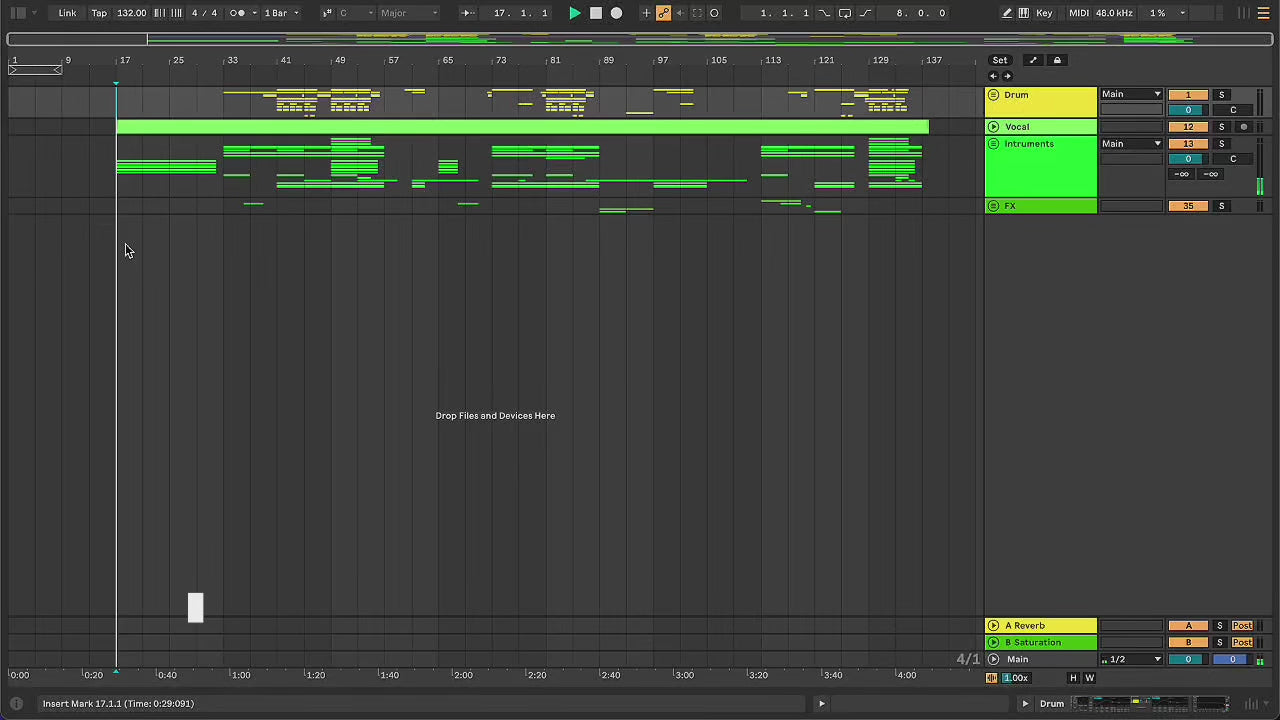Click the Stop button in transport
Viewport: 1280px width, 720px height.
coord(596,13)
